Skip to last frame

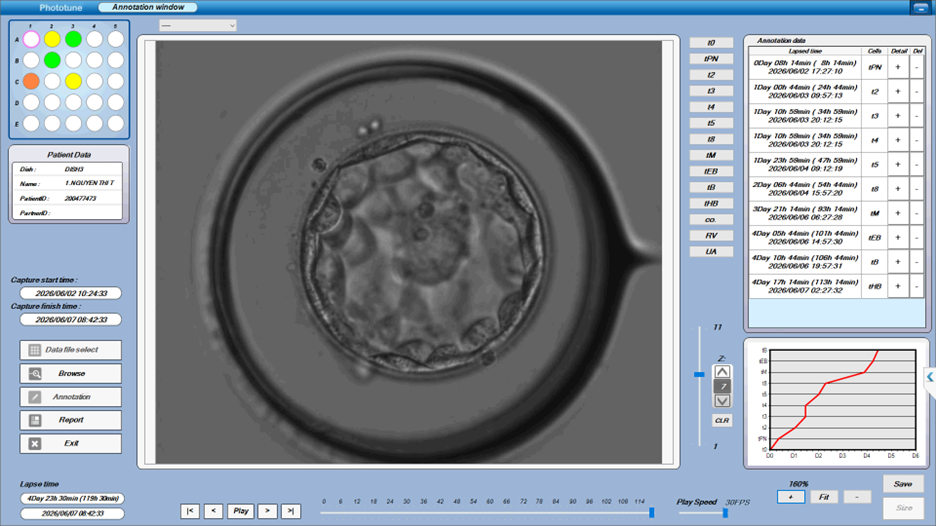[291, 511]
